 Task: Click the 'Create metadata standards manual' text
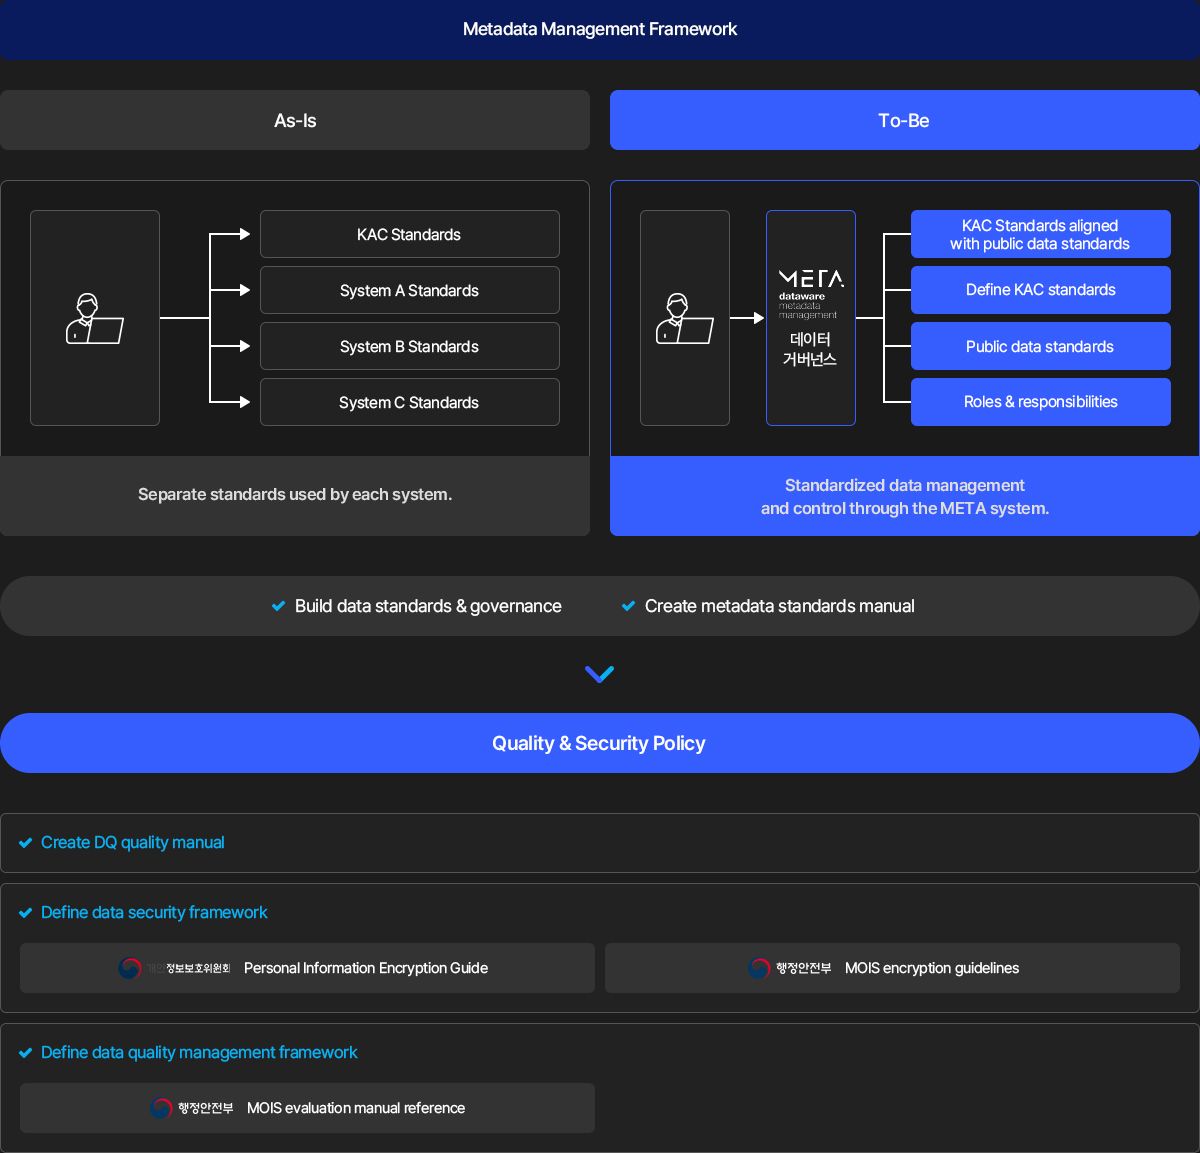[x=780, y=606]
